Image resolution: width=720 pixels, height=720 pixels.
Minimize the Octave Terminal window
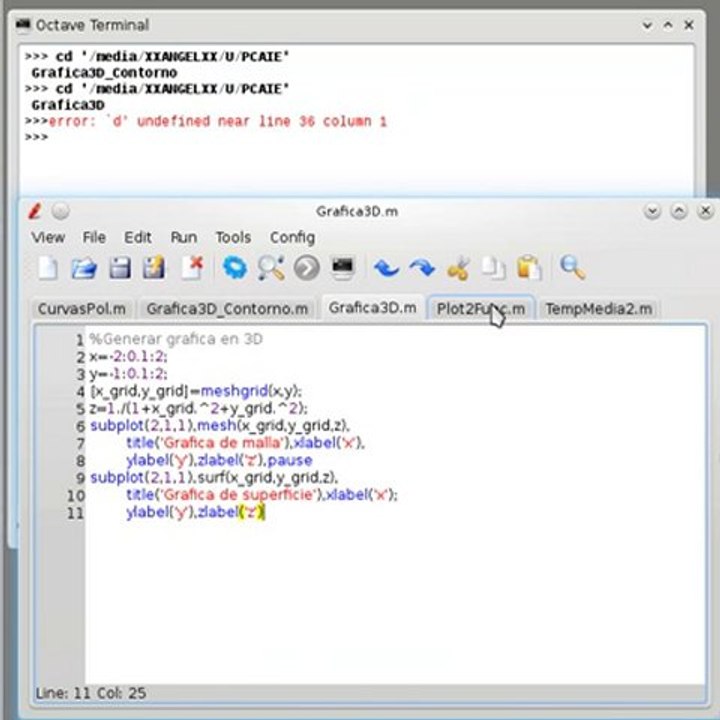tap(647, 25)
